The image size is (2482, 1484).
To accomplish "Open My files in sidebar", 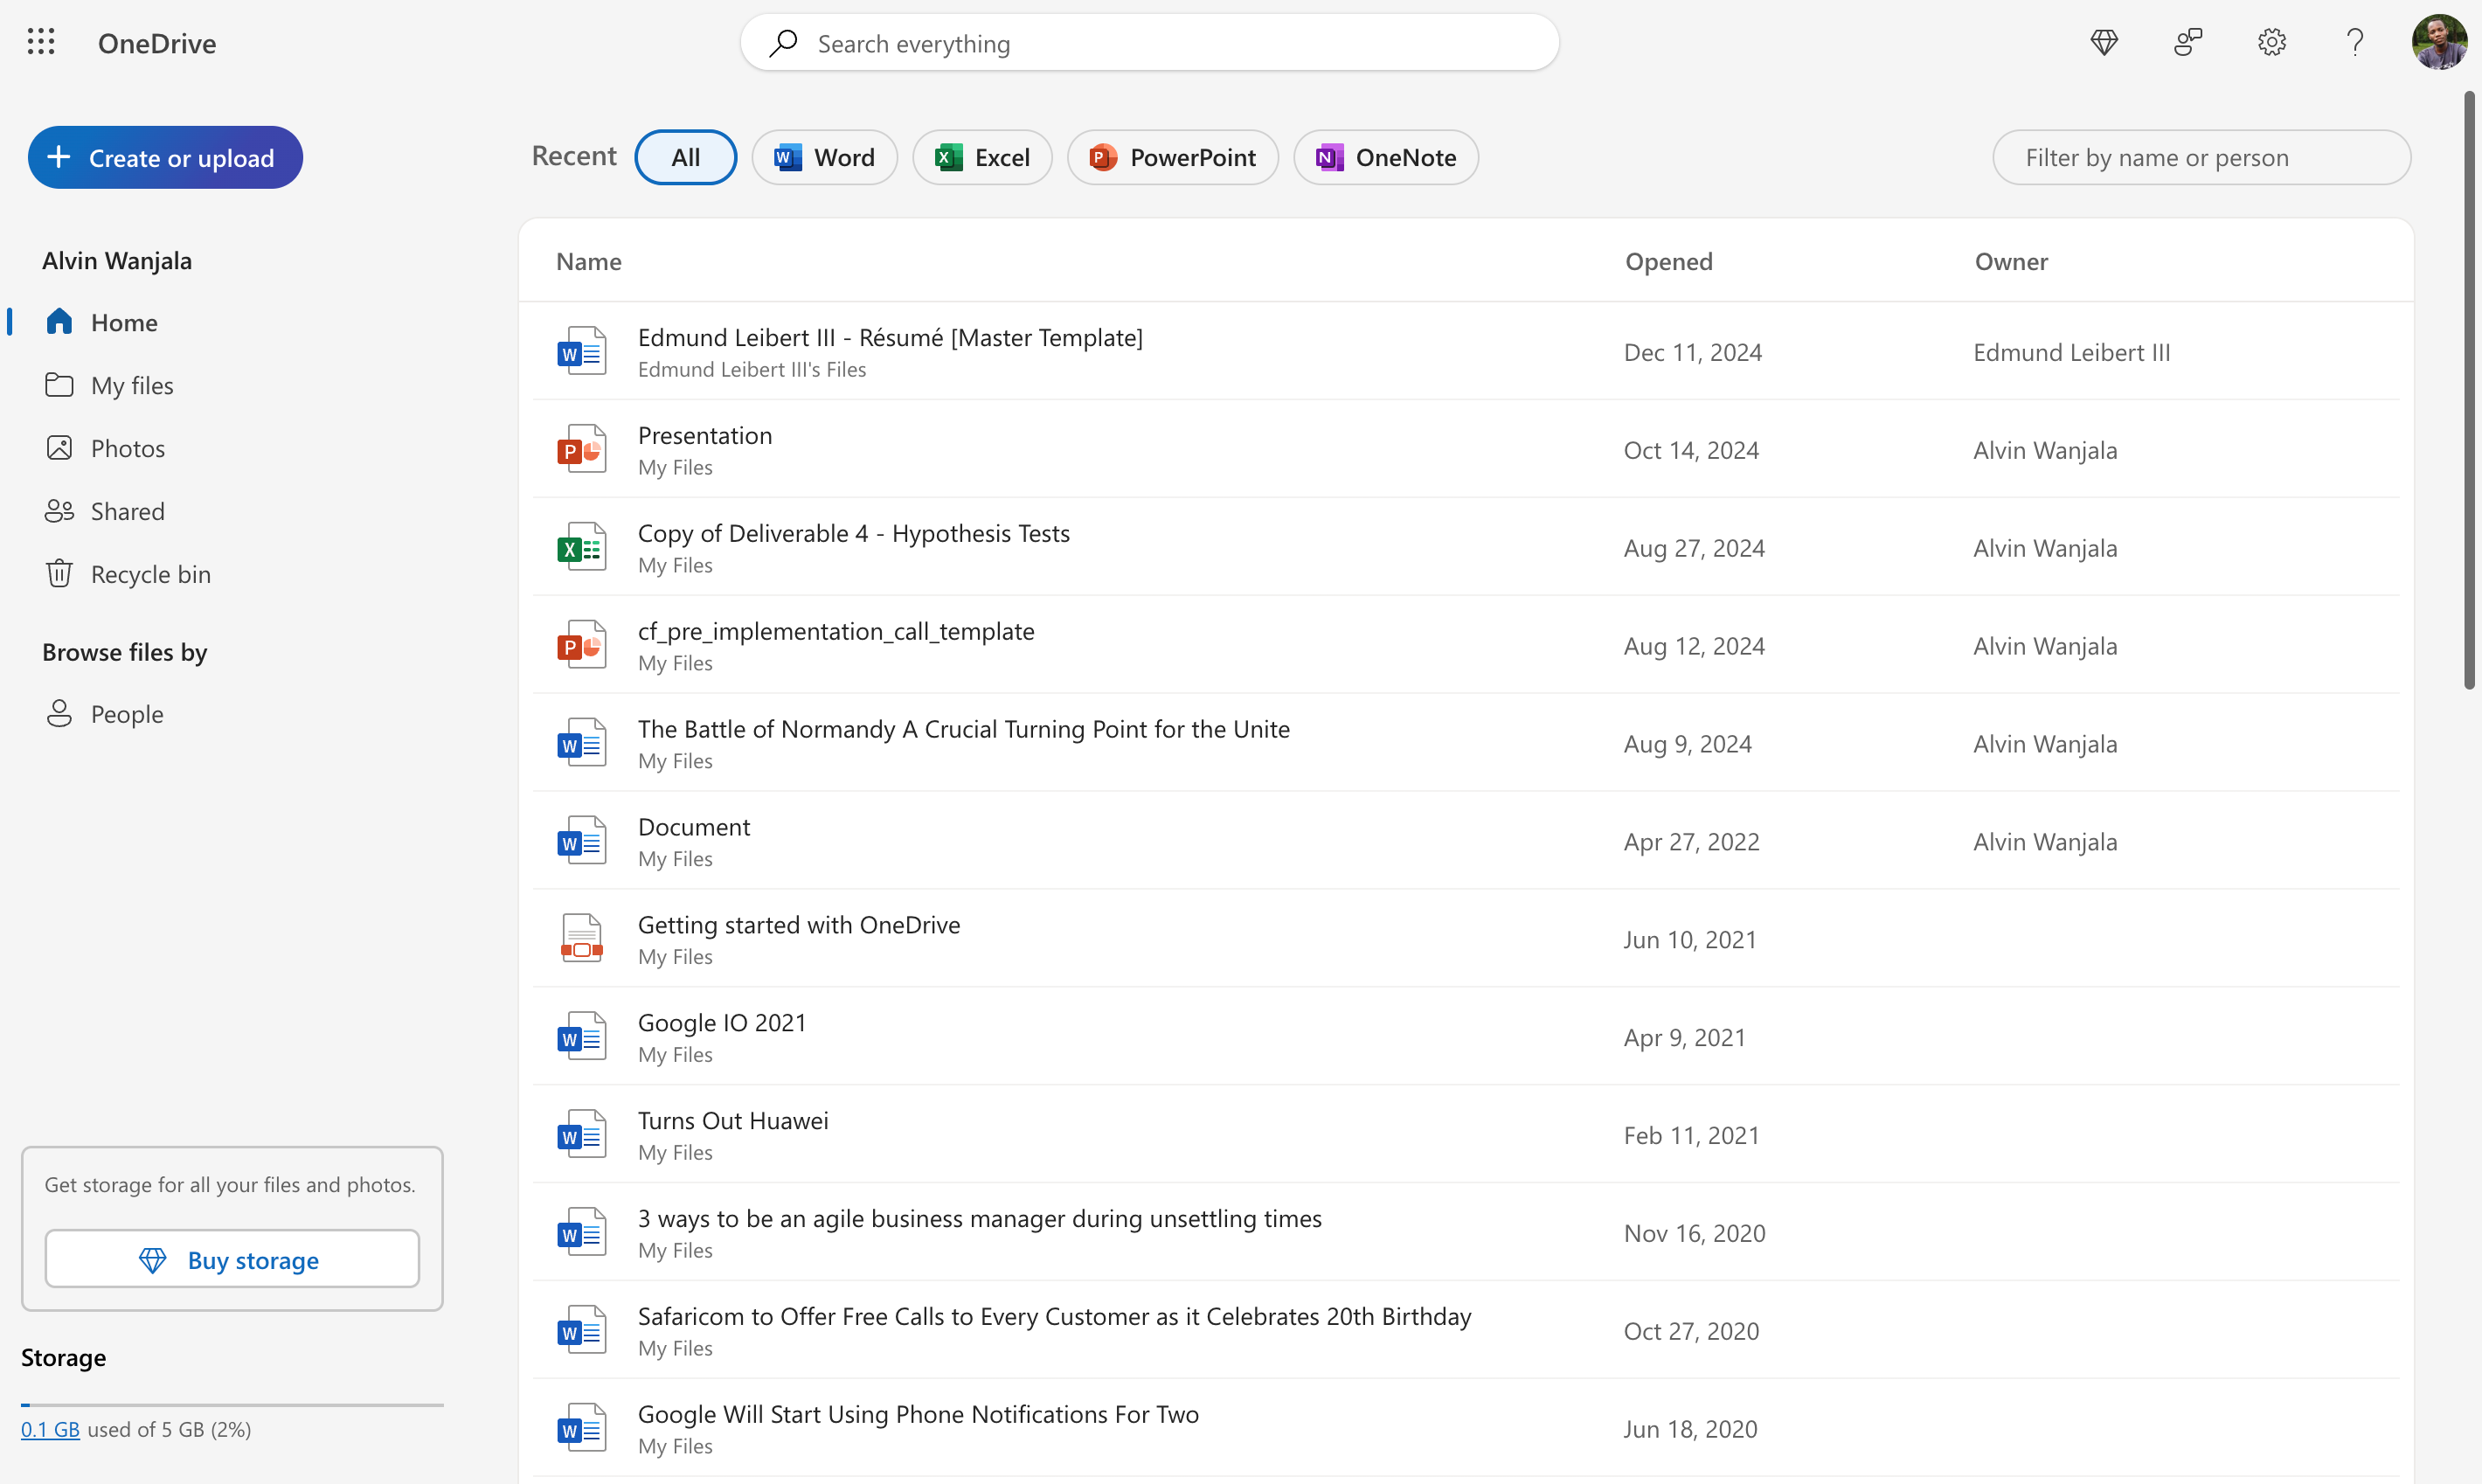I will pyautogui.click(x=132, y=385).
